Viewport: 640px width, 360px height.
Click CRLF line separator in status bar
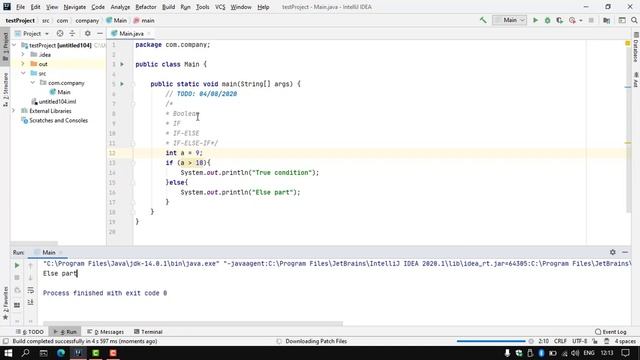click(560, 341)
